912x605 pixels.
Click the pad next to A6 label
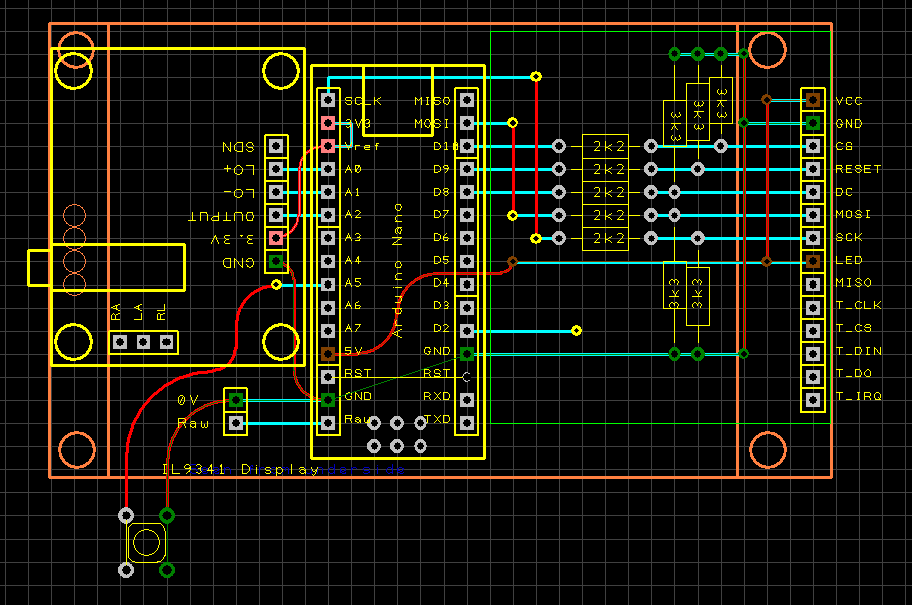tap(328, 308)
